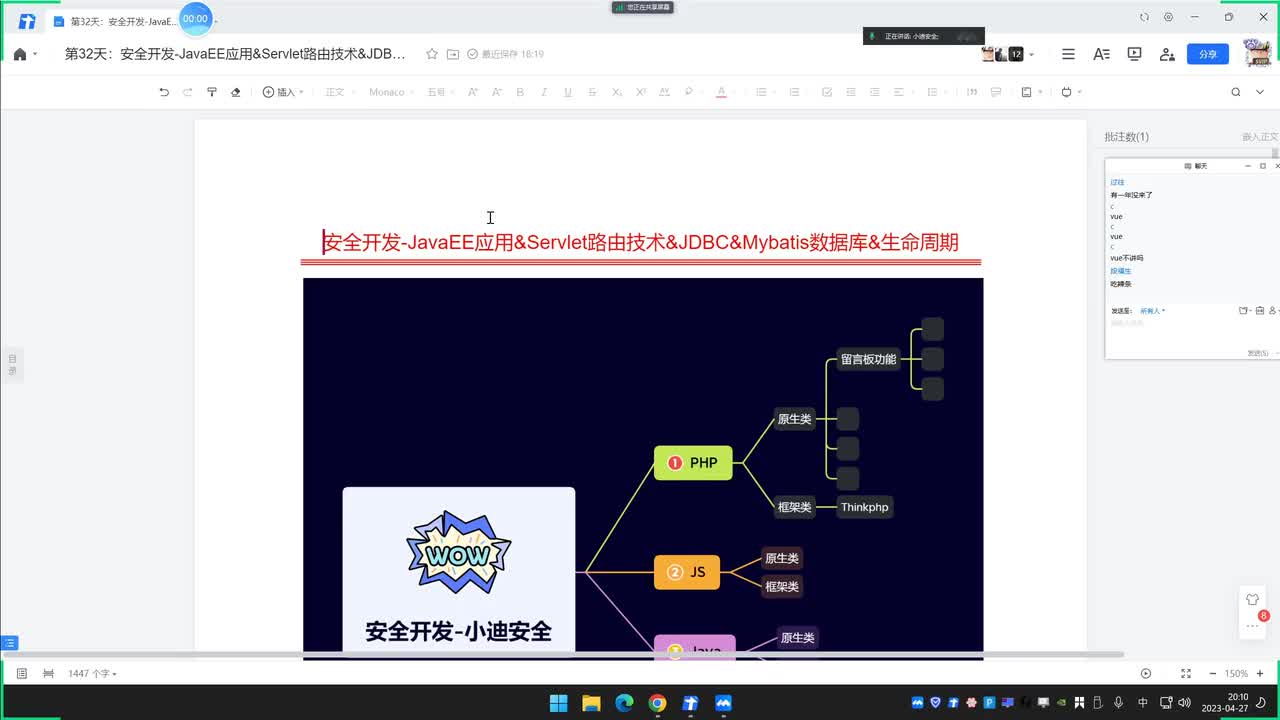The image size is (1280, 720).
Task: Click the search icon in toolbar
Action: click(1236, 92)
